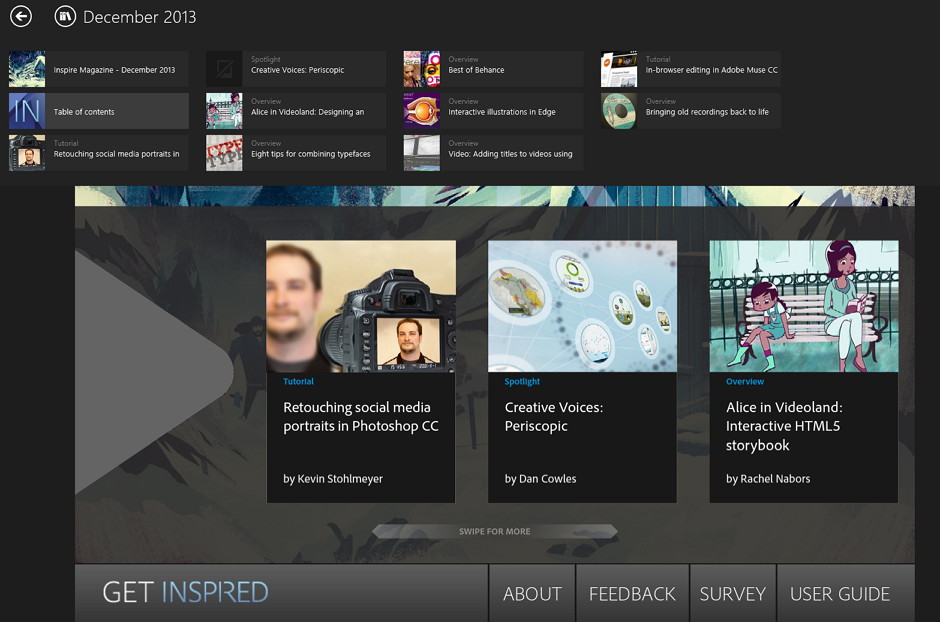
Task: Click the SWIPE FOR MORE indicator
Action: (x=495, y=532)
